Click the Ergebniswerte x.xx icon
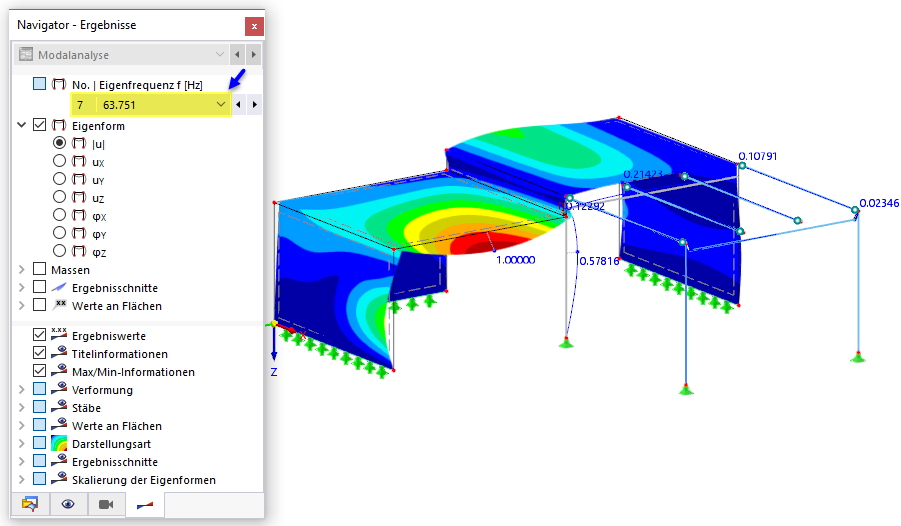The image size is (901, 526). click(59, 334)
